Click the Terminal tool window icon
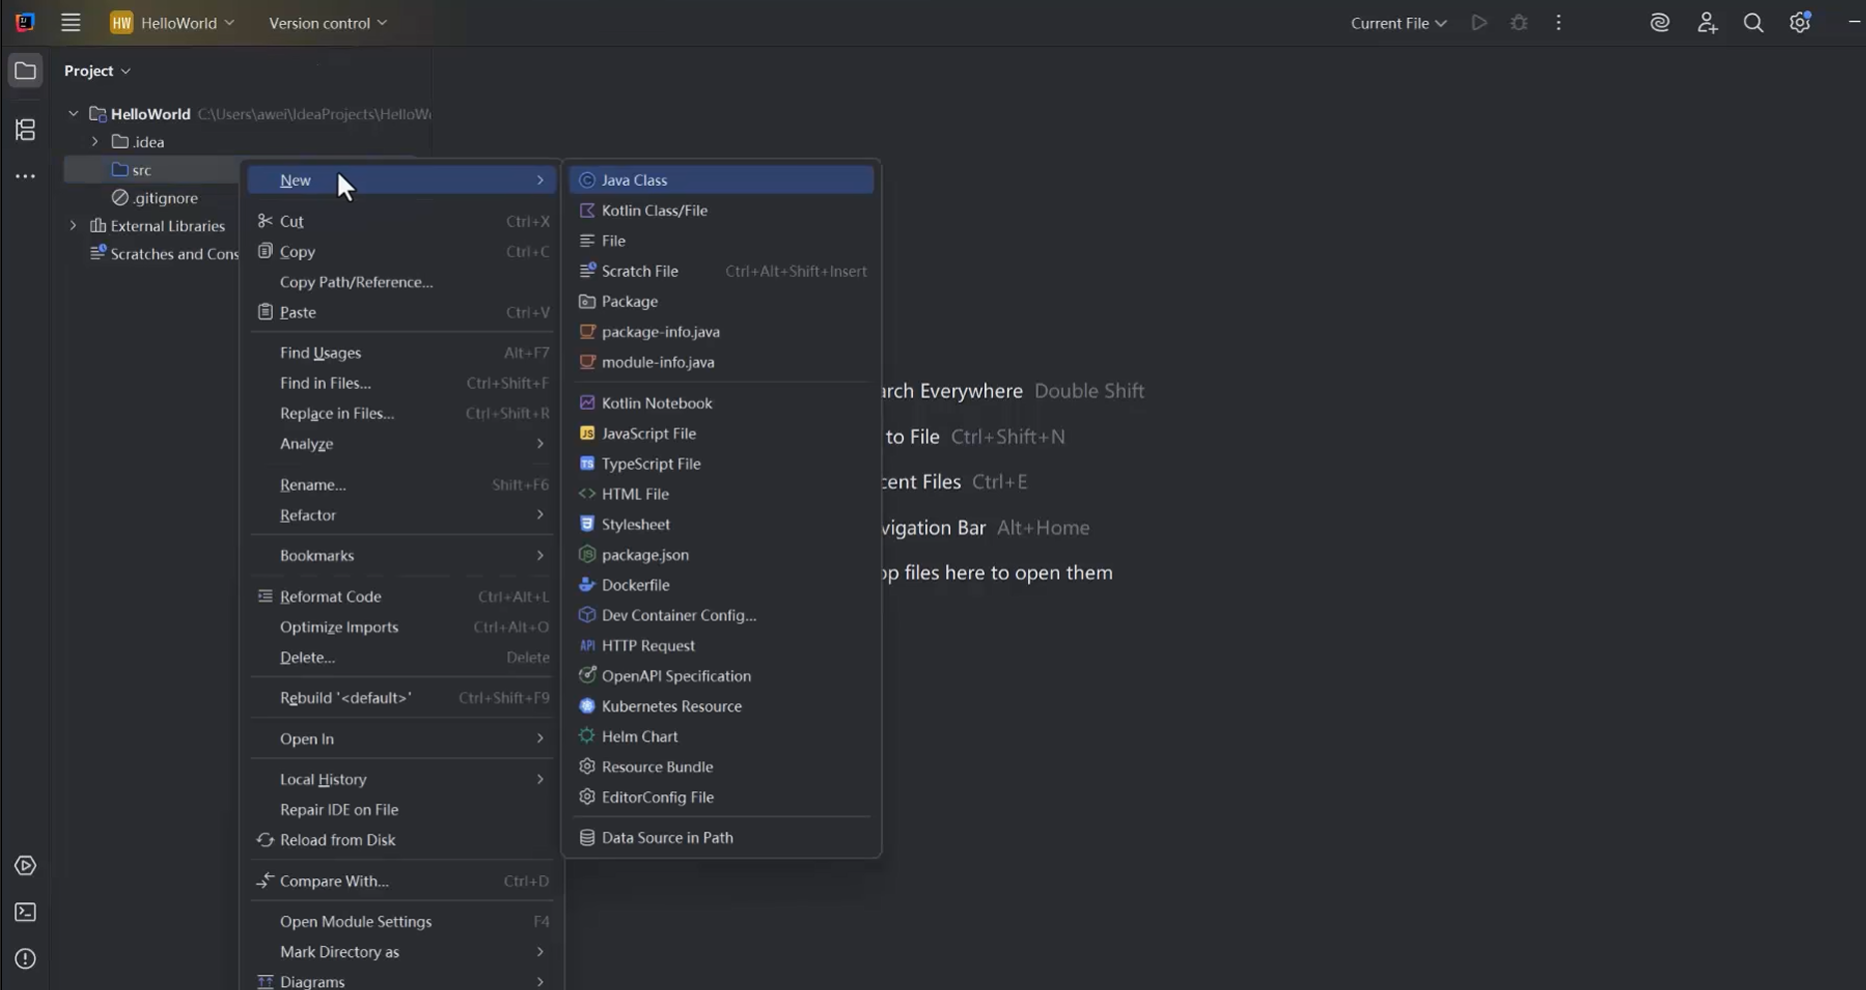The image size is (1866, 990). point(25,912)
